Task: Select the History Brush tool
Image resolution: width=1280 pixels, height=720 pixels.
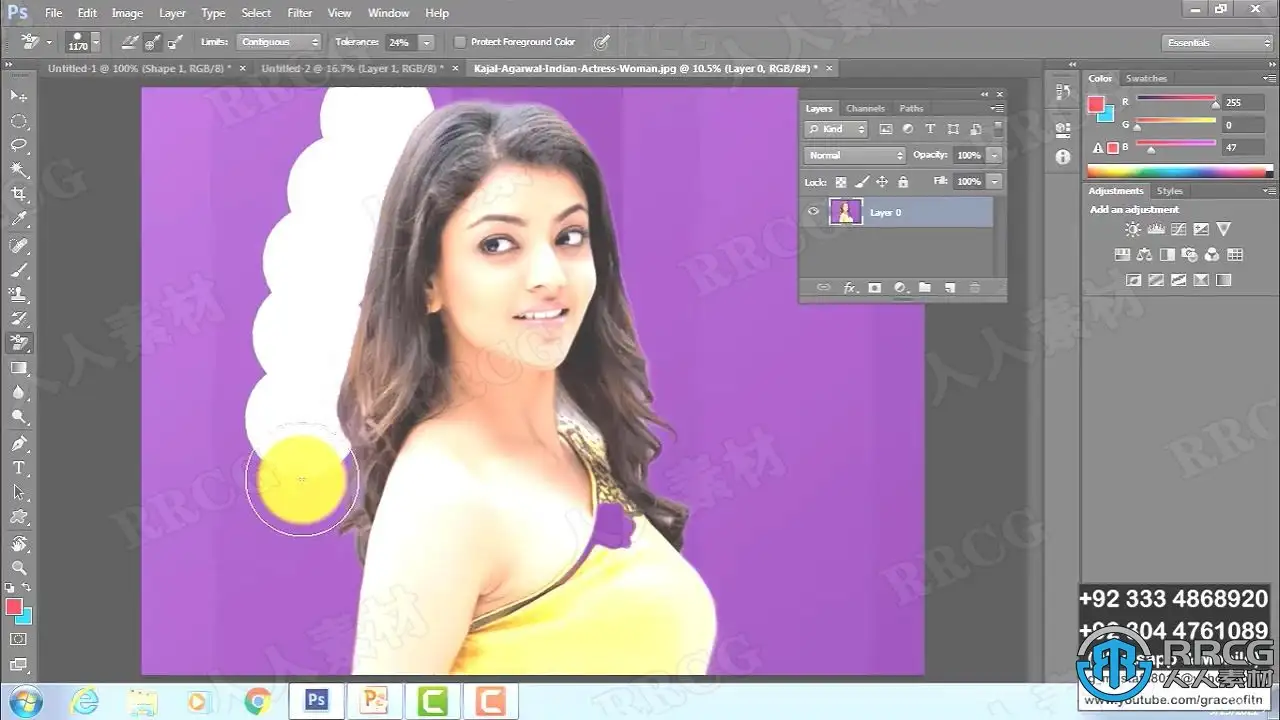Action: pos(18,319)
